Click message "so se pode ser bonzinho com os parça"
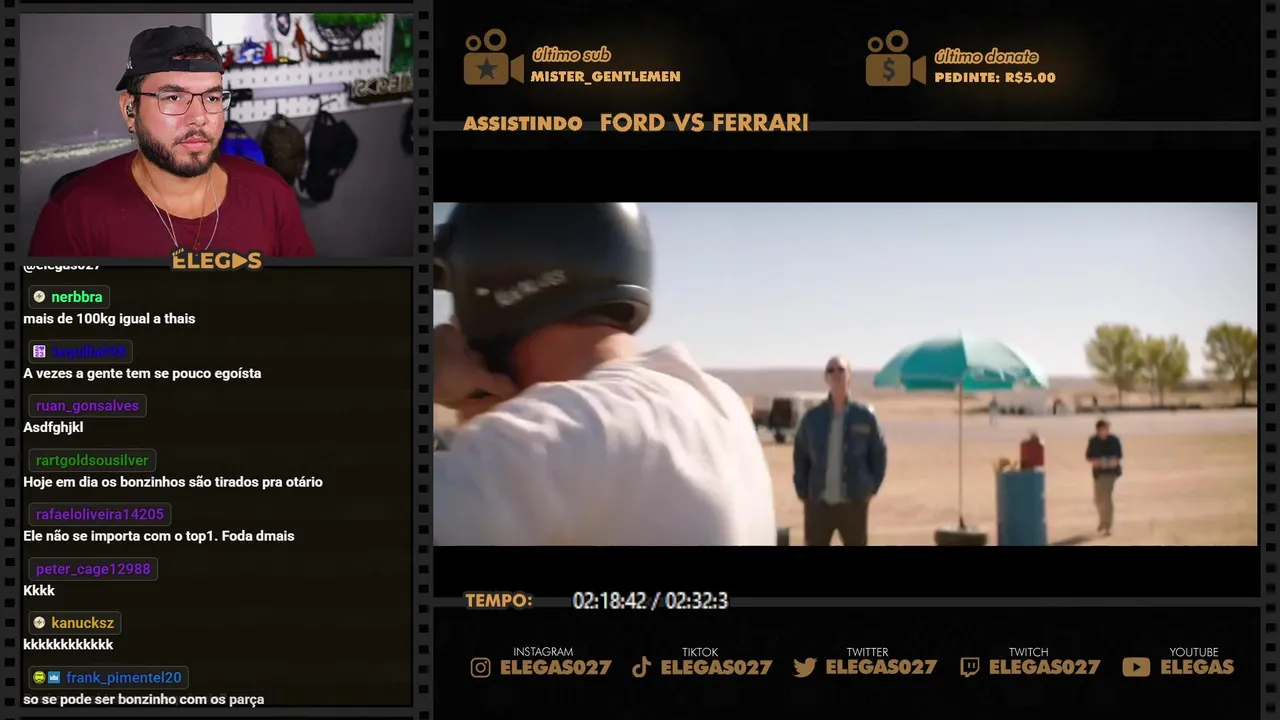Screen dimensions: 1280x720 click(143, 699)
